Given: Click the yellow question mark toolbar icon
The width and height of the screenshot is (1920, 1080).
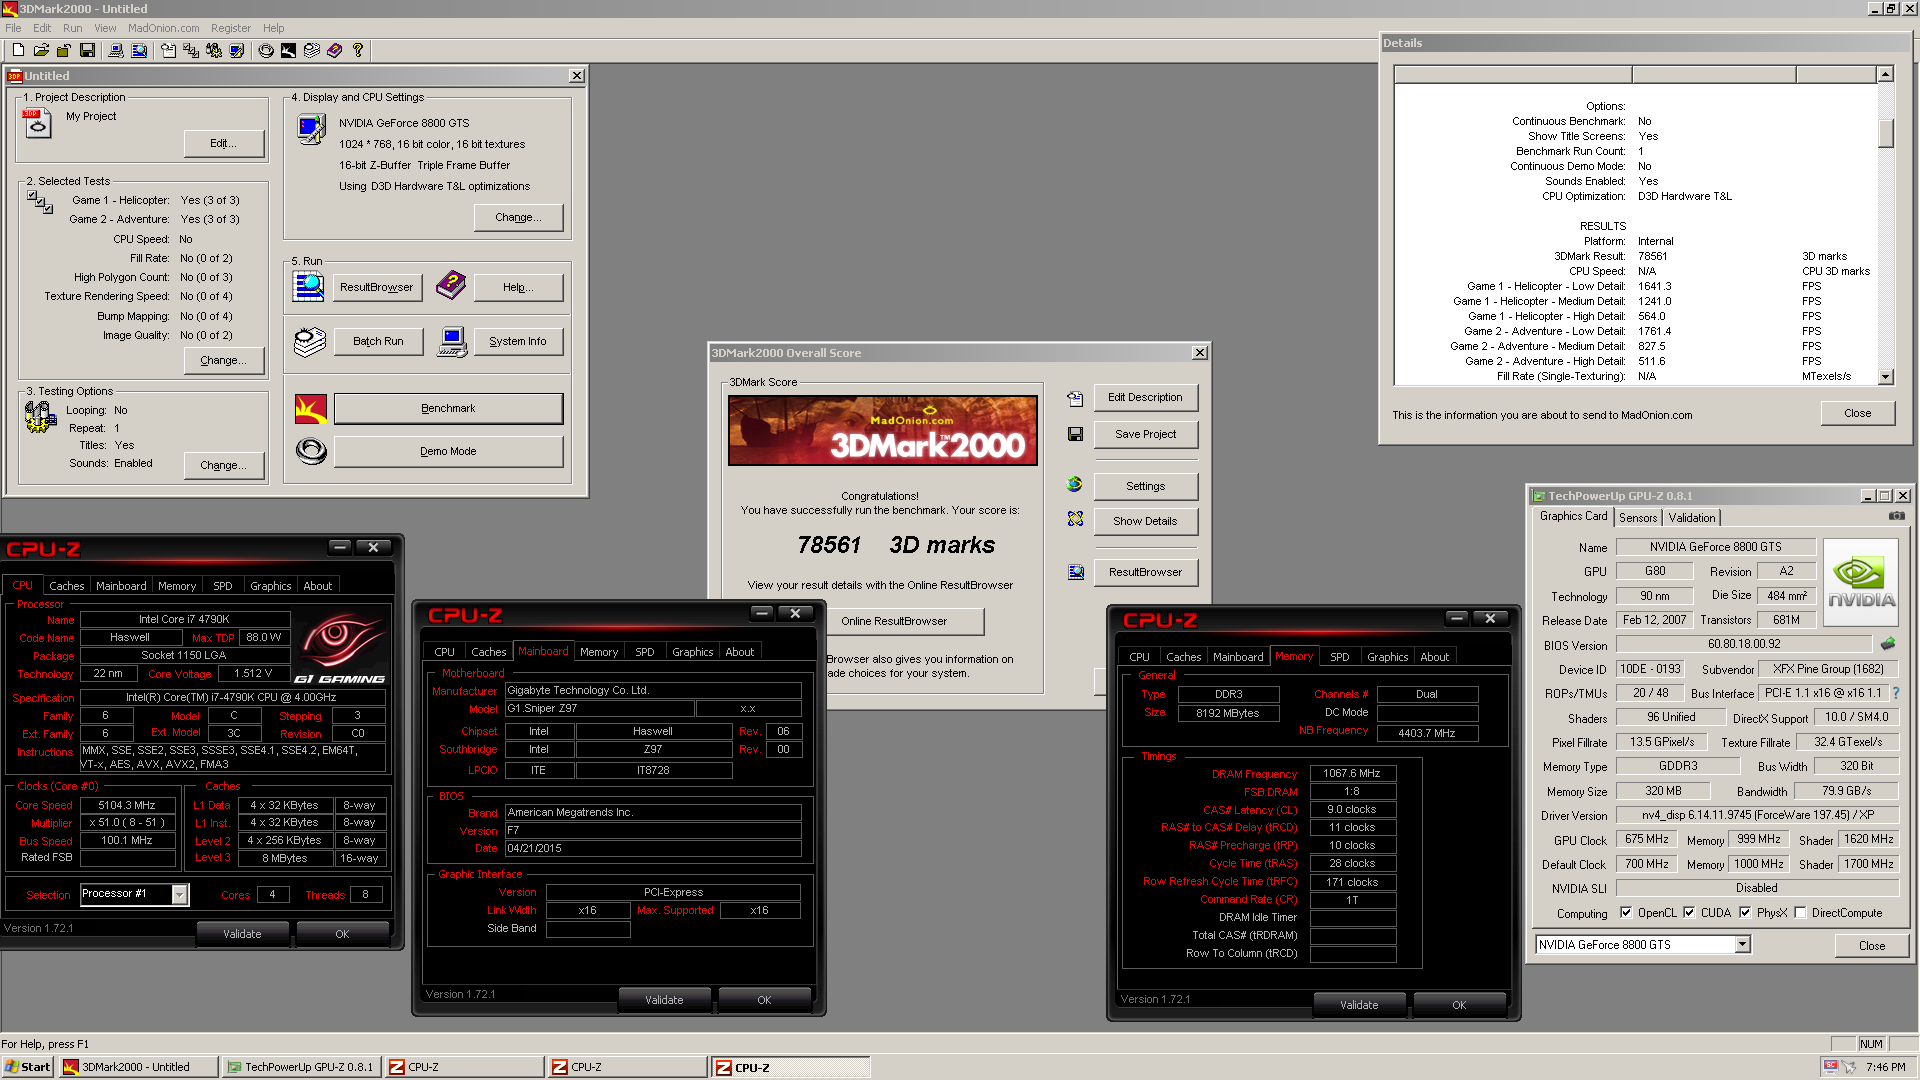Looking at the screenshot, I should tap(358, 50).
